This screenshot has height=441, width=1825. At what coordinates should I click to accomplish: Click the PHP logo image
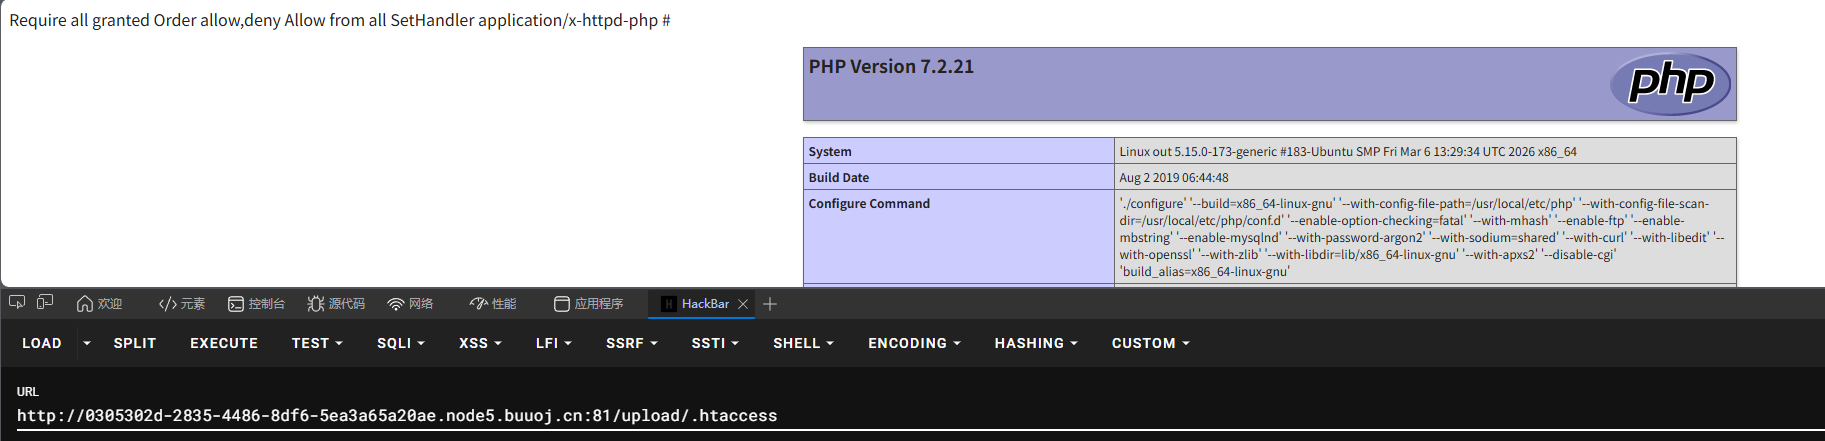[x=1670, y=84]
